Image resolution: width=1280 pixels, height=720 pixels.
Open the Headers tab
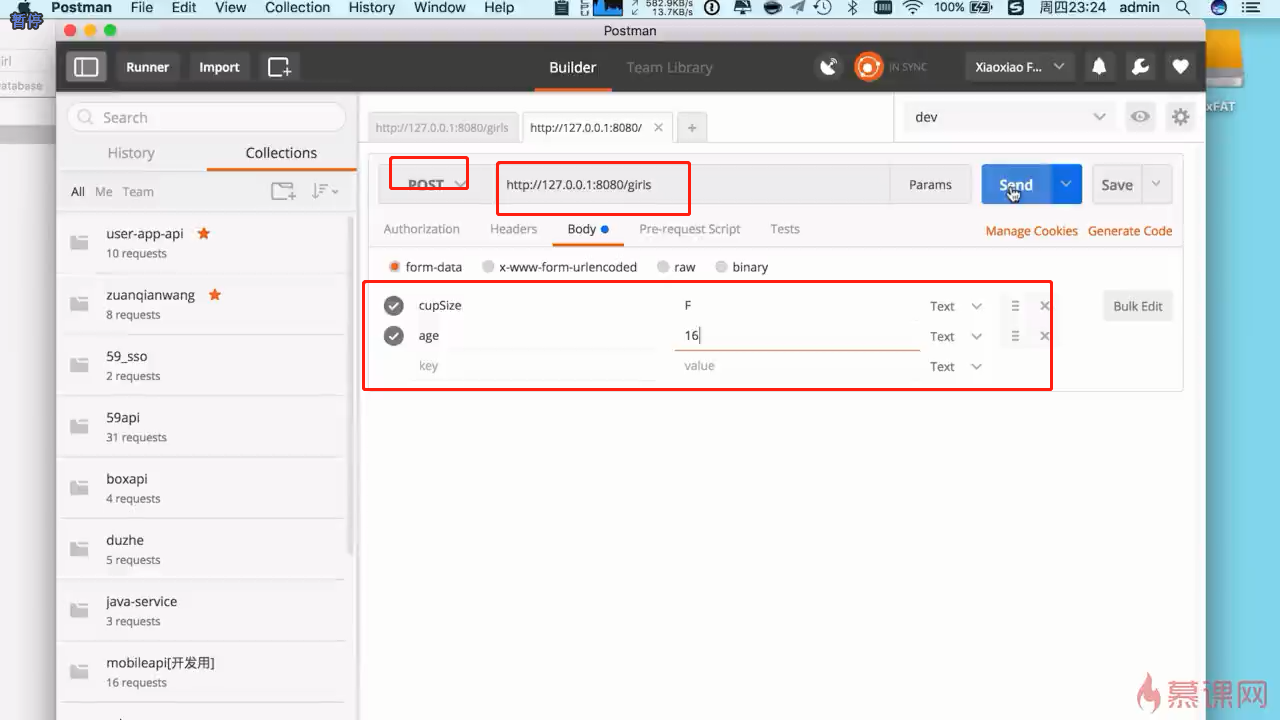click(514, 229)
